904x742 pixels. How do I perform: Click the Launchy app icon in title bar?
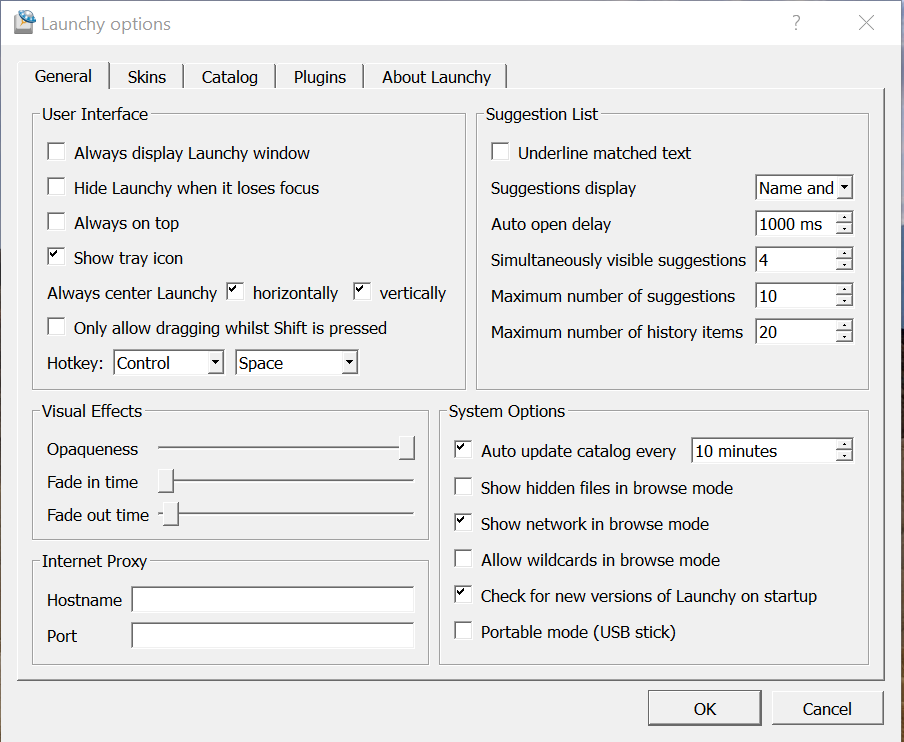[x=24, y=23]
